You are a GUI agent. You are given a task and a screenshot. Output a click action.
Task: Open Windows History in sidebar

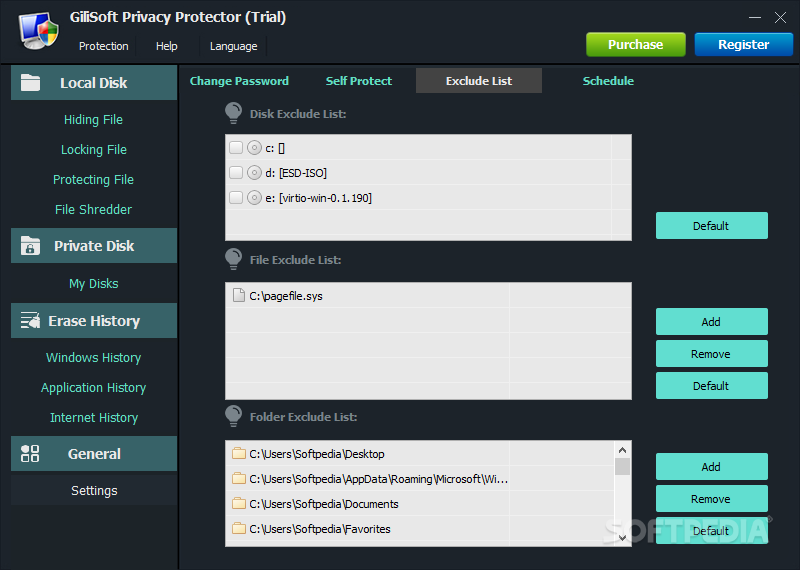pyautogui.click(x=94, y=357)
